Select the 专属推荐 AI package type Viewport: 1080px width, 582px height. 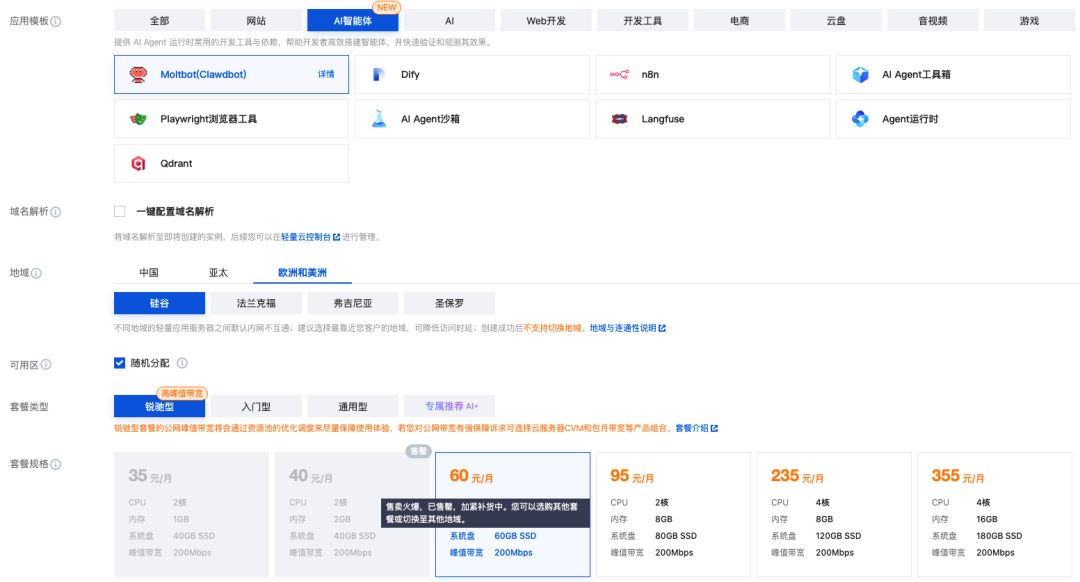click(449, 406)
